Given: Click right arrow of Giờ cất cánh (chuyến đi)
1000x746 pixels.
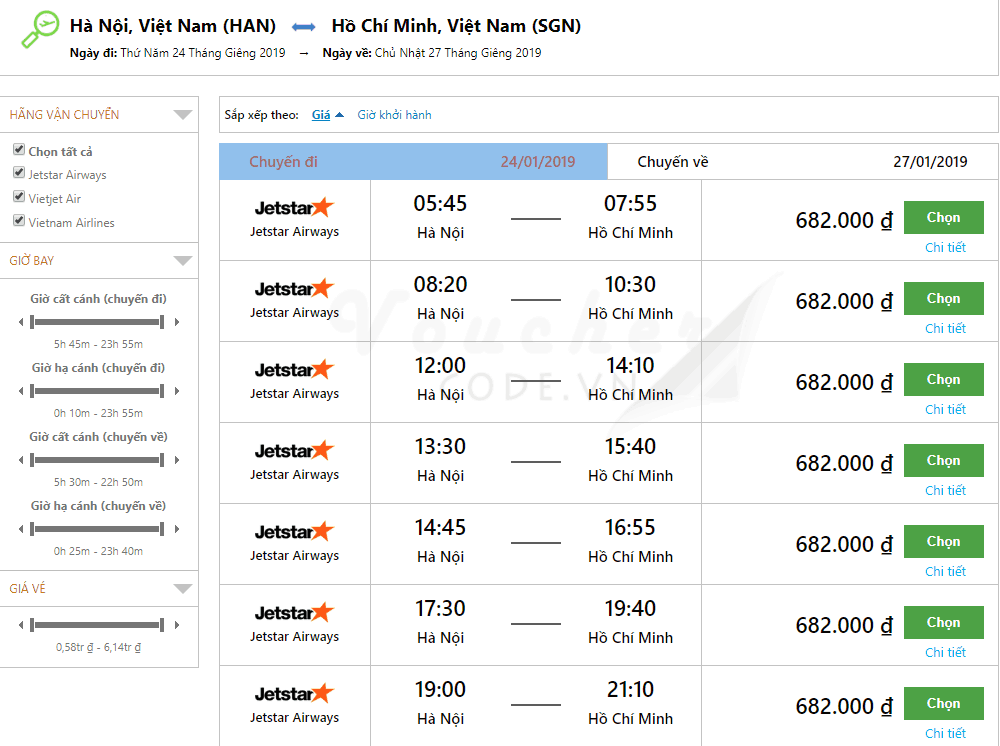Looking at the screenshot, I should point(177,322).
